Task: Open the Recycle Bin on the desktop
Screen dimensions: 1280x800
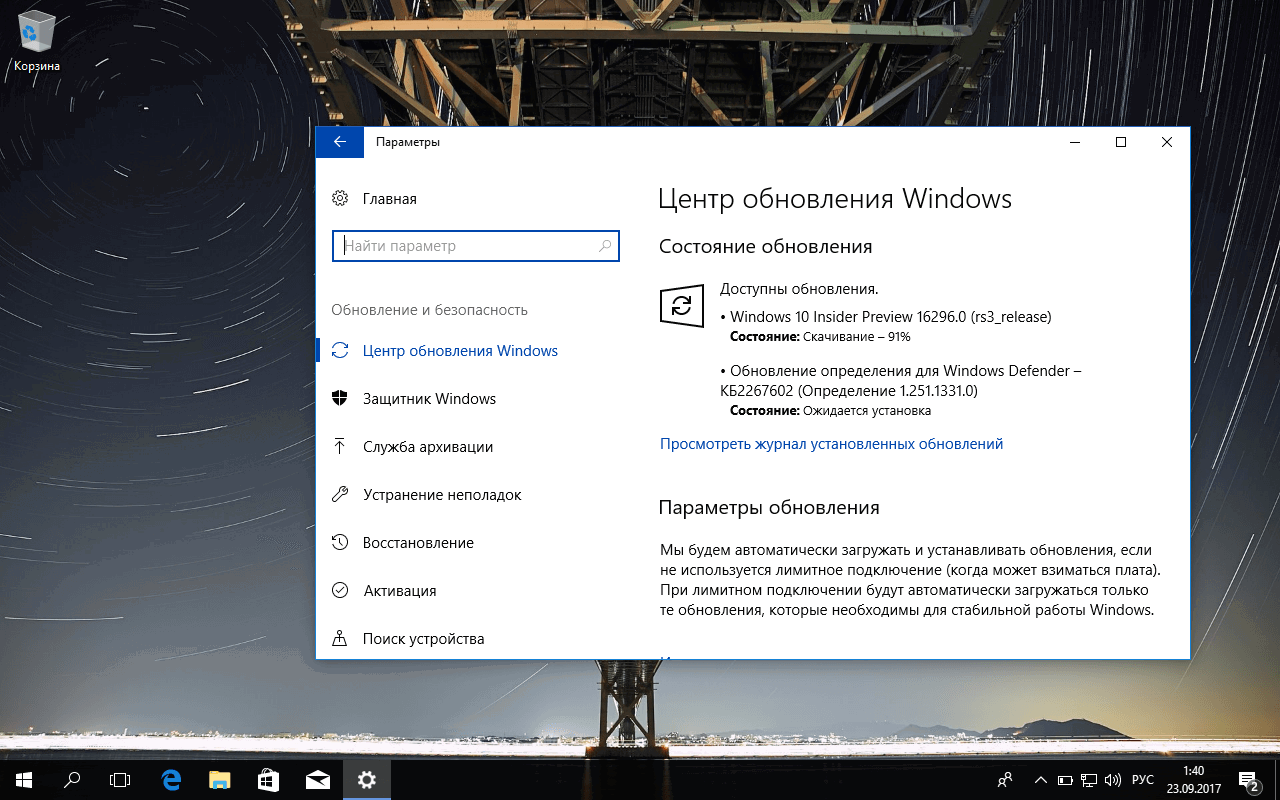Action: point(36,32)
